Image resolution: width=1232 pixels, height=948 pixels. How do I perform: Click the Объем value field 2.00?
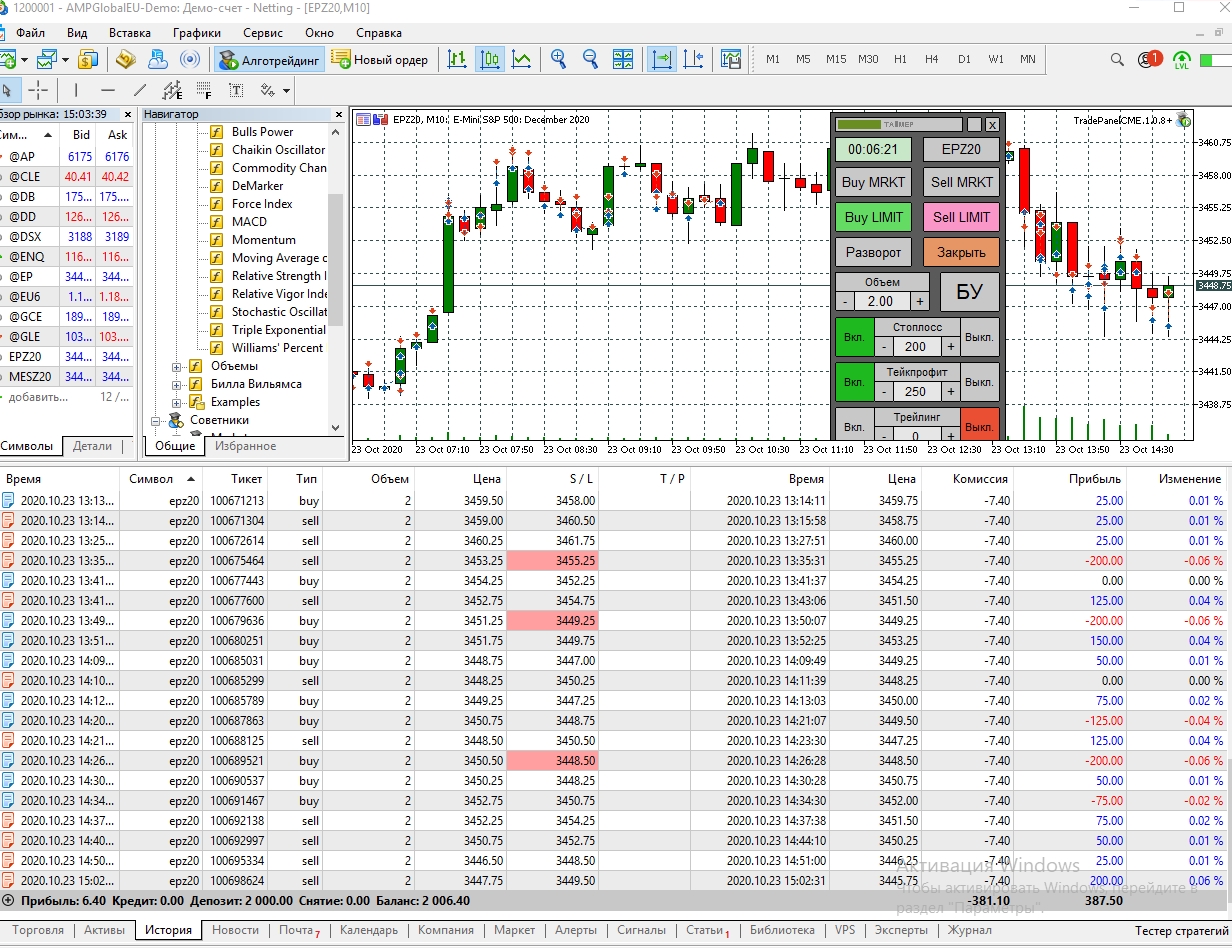[881, 301]
